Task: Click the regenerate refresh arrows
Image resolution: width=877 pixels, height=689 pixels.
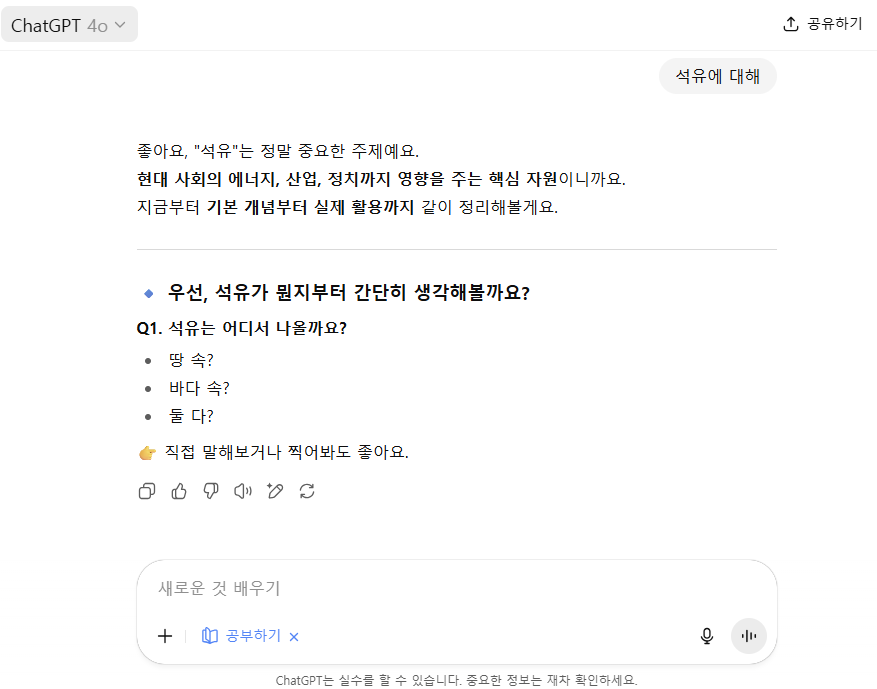Action: (307, 491)
